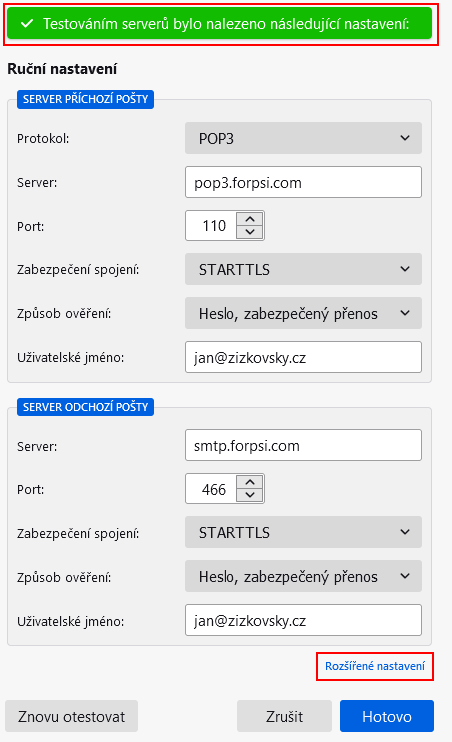Focus the smtp.forpsi.com server field
452x742 pixels.
(303, 445)
